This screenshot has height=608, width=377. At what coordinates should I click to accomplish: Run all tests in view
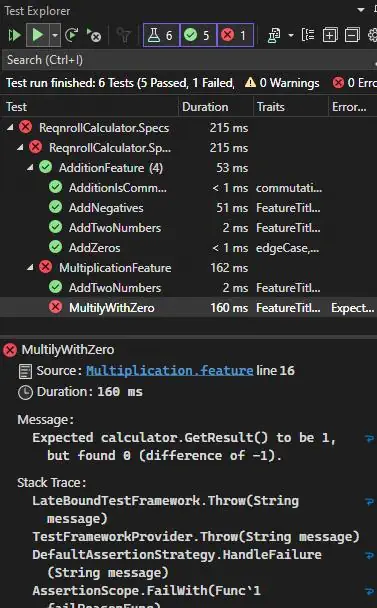15,35
